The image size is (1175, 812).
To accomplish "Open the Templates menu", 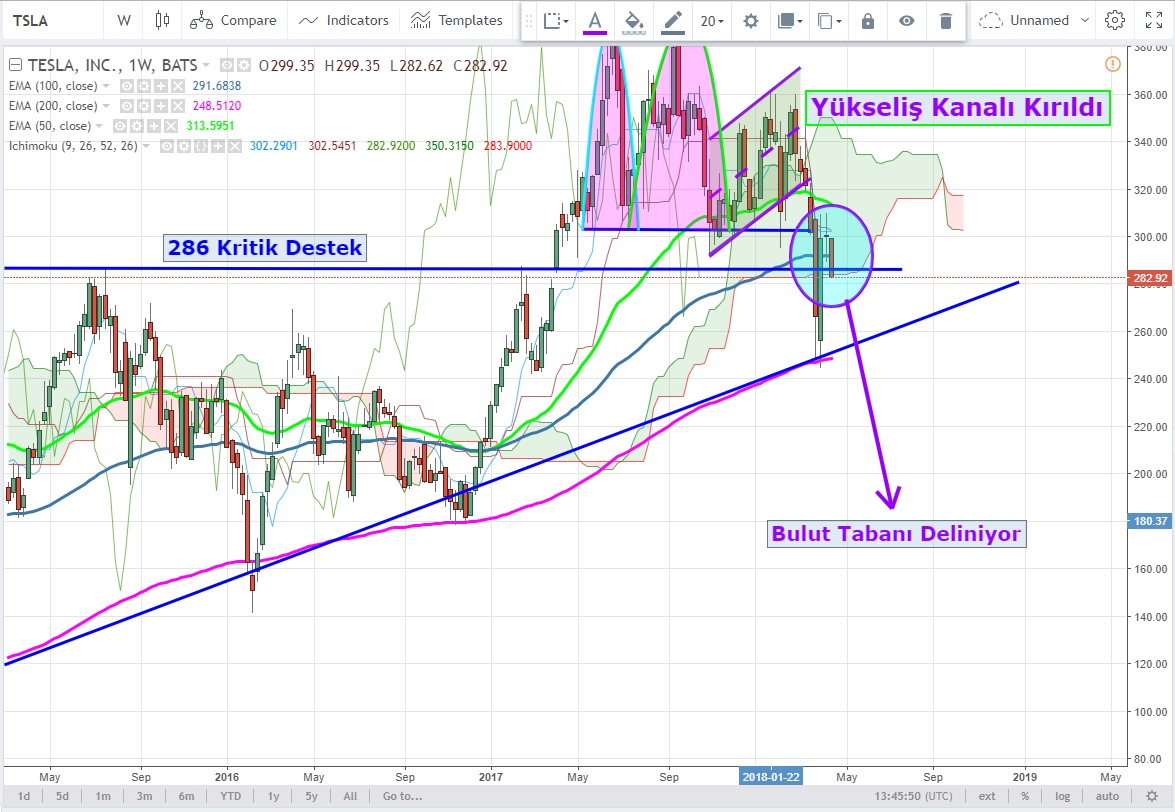I will click(456, 20).
